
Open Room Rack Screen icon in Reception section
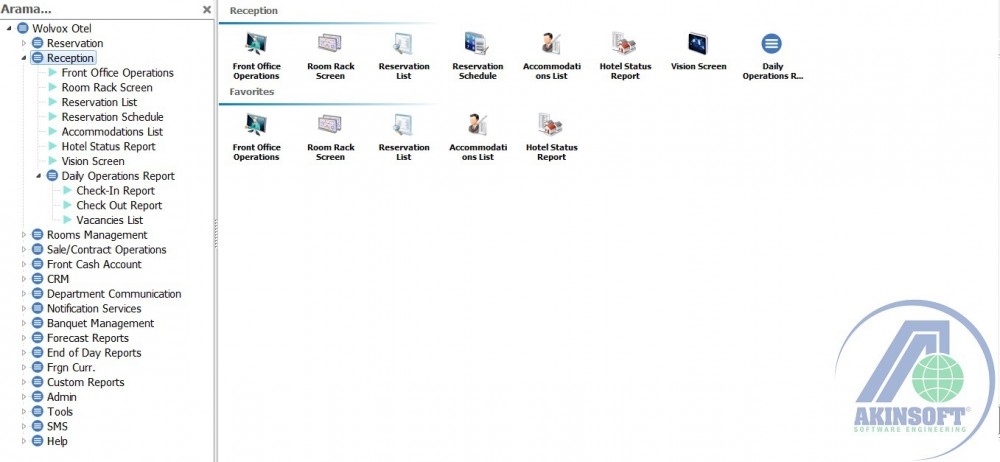[x=330, y=56]
